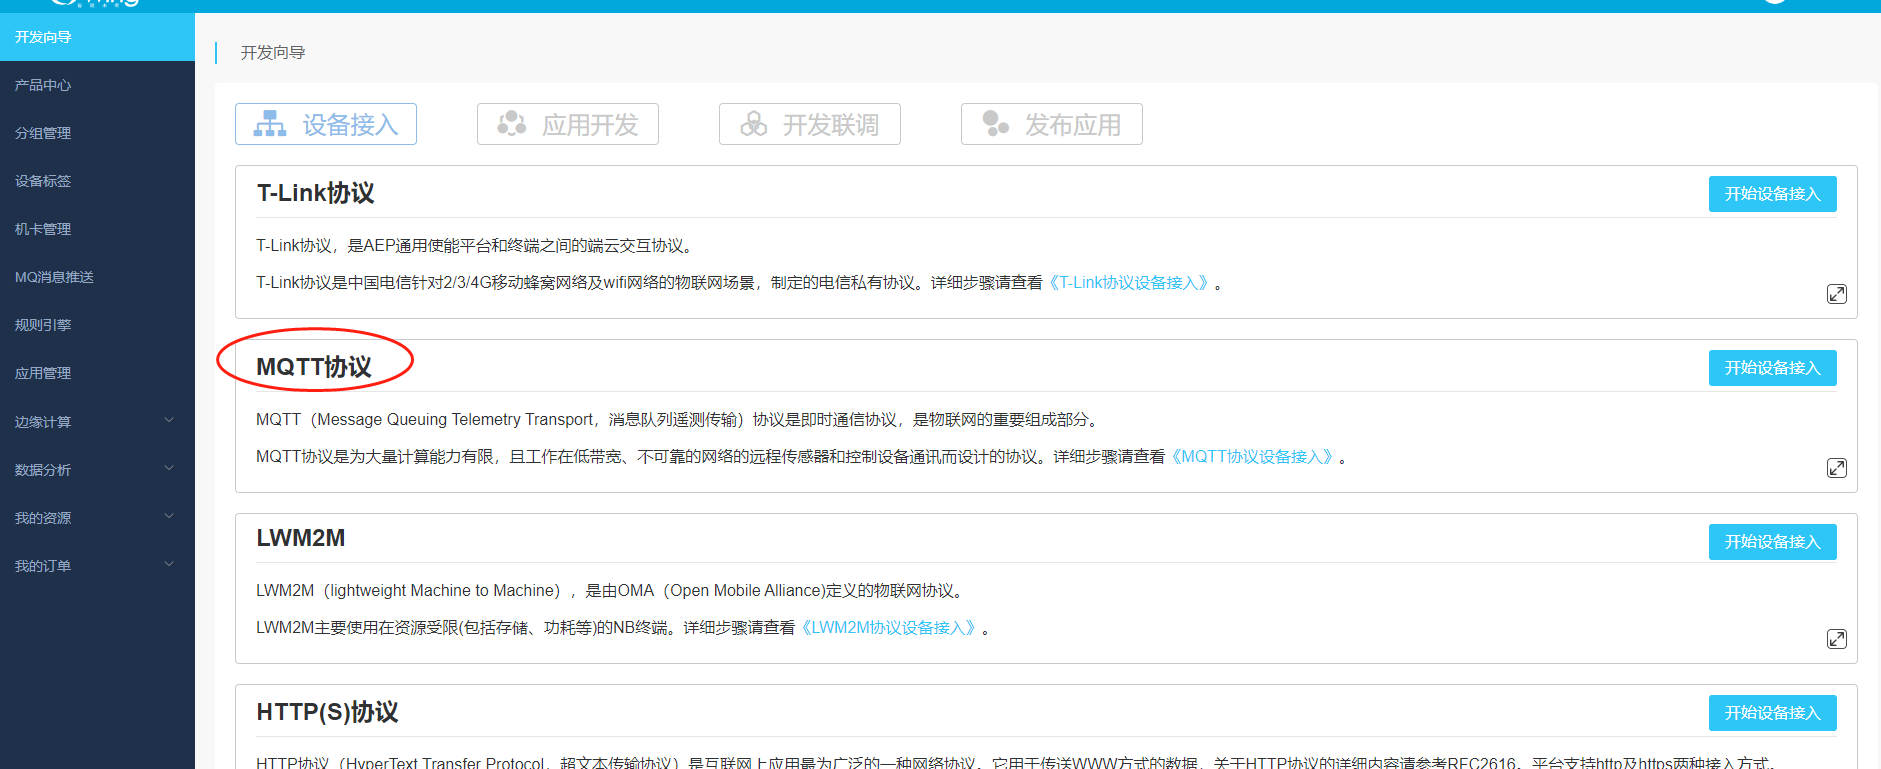
Task: Click 开始设备接入 for HTTP(S)协议
Action: pyautogui.click(x=1772, y=713)
